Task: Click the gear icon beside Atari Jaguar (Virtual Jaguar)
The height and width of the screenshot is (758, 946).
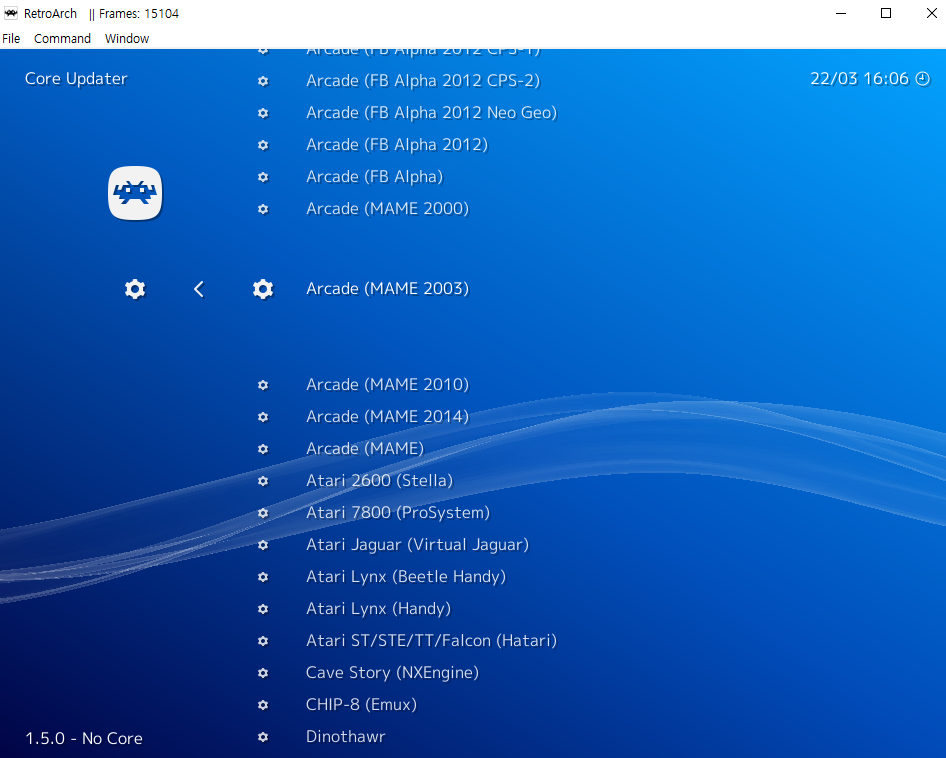Action: 263,545
